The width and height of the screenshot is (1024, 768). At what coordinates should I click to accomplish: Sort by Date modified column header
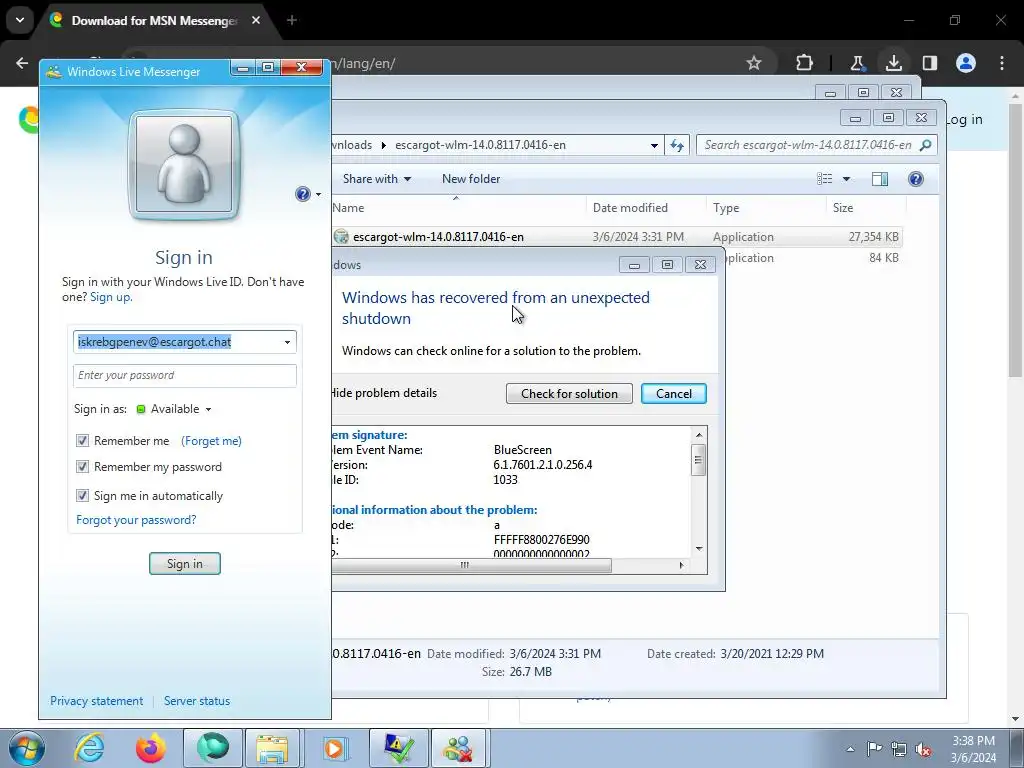click(x=646, y=208)
